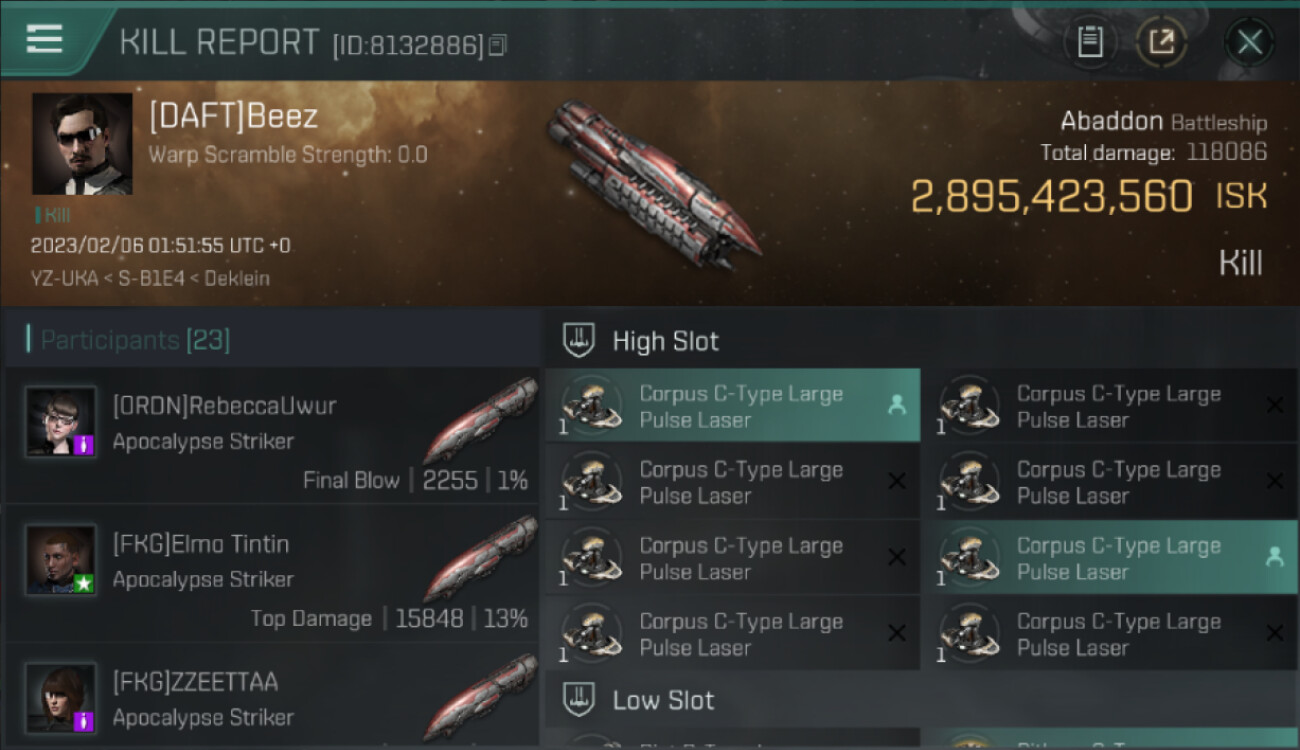Open Elmo Tintin's portrait
The width and height of the screenshot is (1300, 750).
(x=61, y=560)
